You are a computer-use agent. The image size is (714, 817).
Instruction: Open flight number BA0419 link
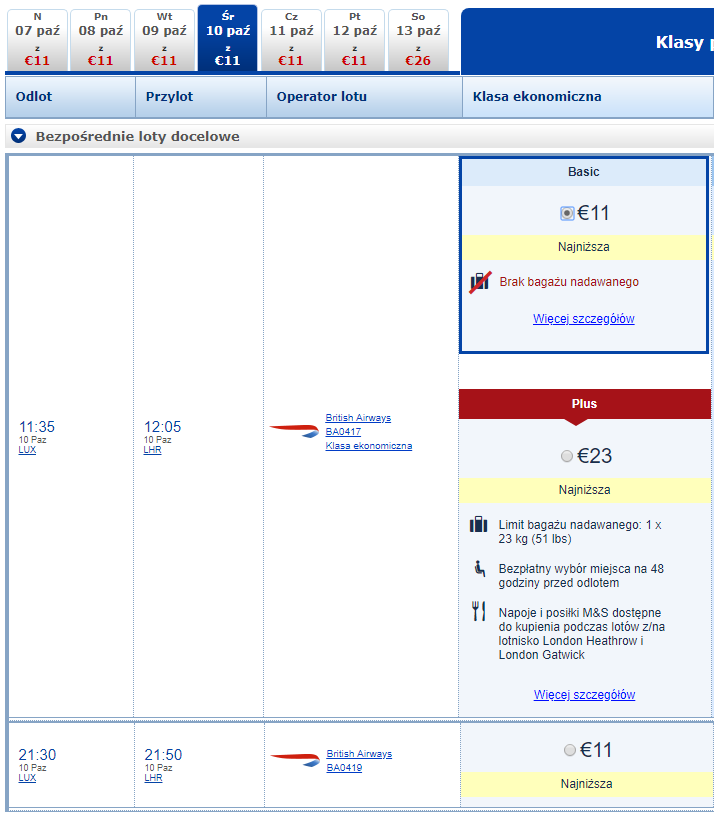pyautogui.click(x=344, y=768)
